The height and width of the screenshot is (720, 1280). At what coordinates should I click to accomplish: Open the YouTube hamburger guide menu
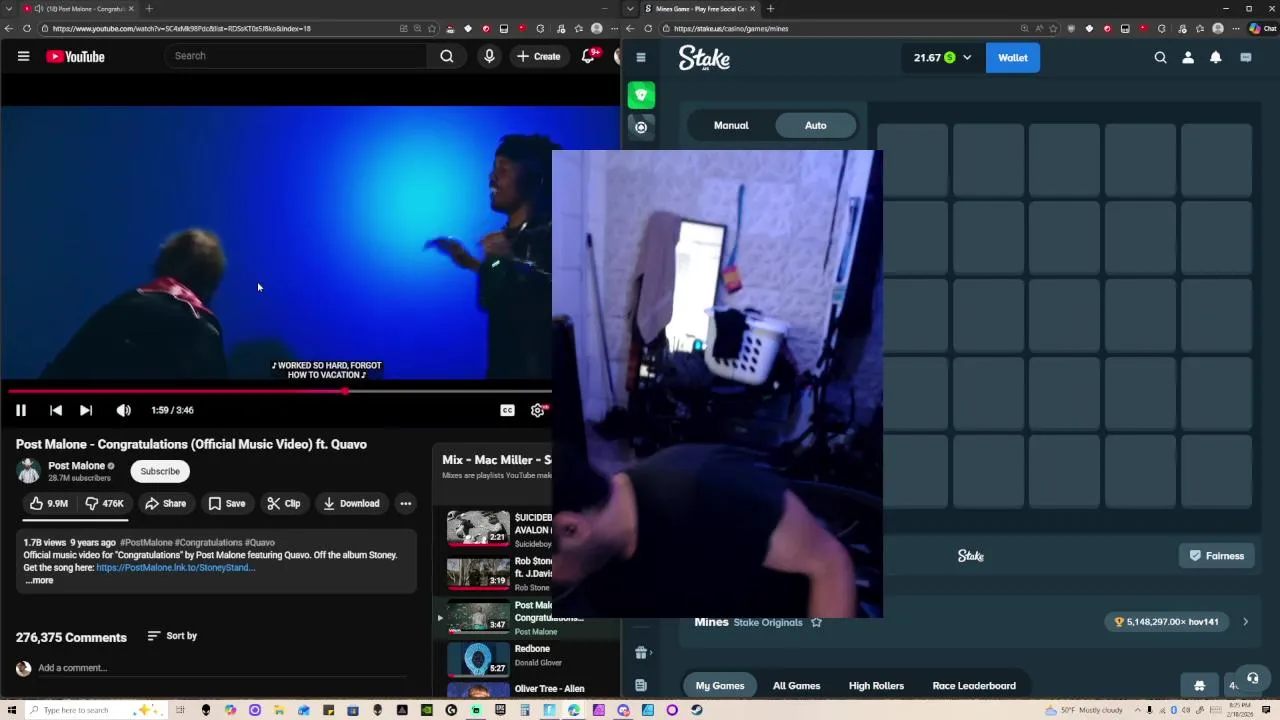click(x=23, y=57)
